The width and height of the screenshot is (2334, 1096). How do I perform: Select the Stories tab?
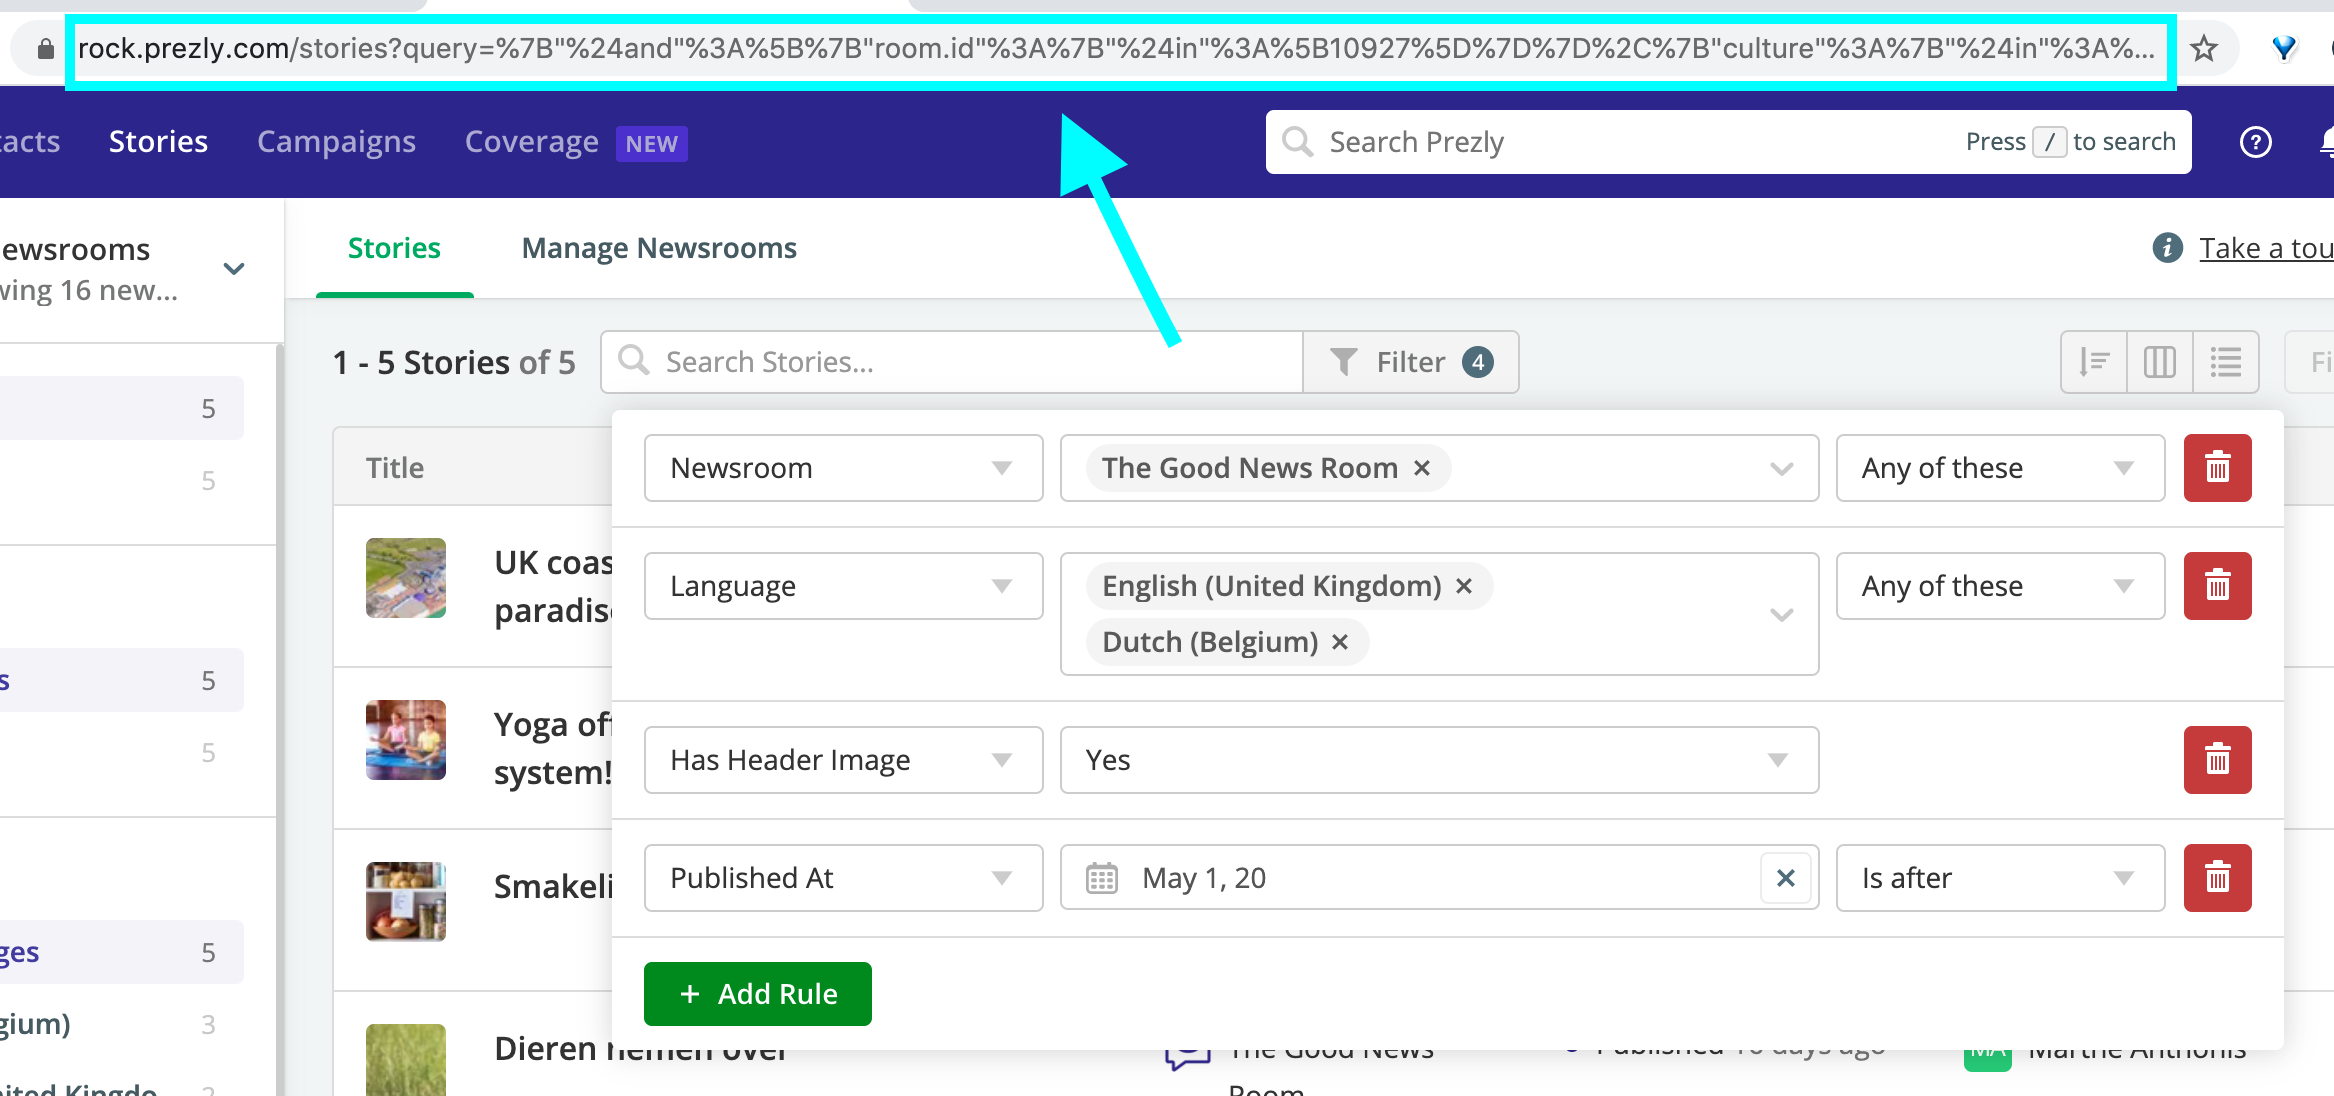(x=394, y=248)
